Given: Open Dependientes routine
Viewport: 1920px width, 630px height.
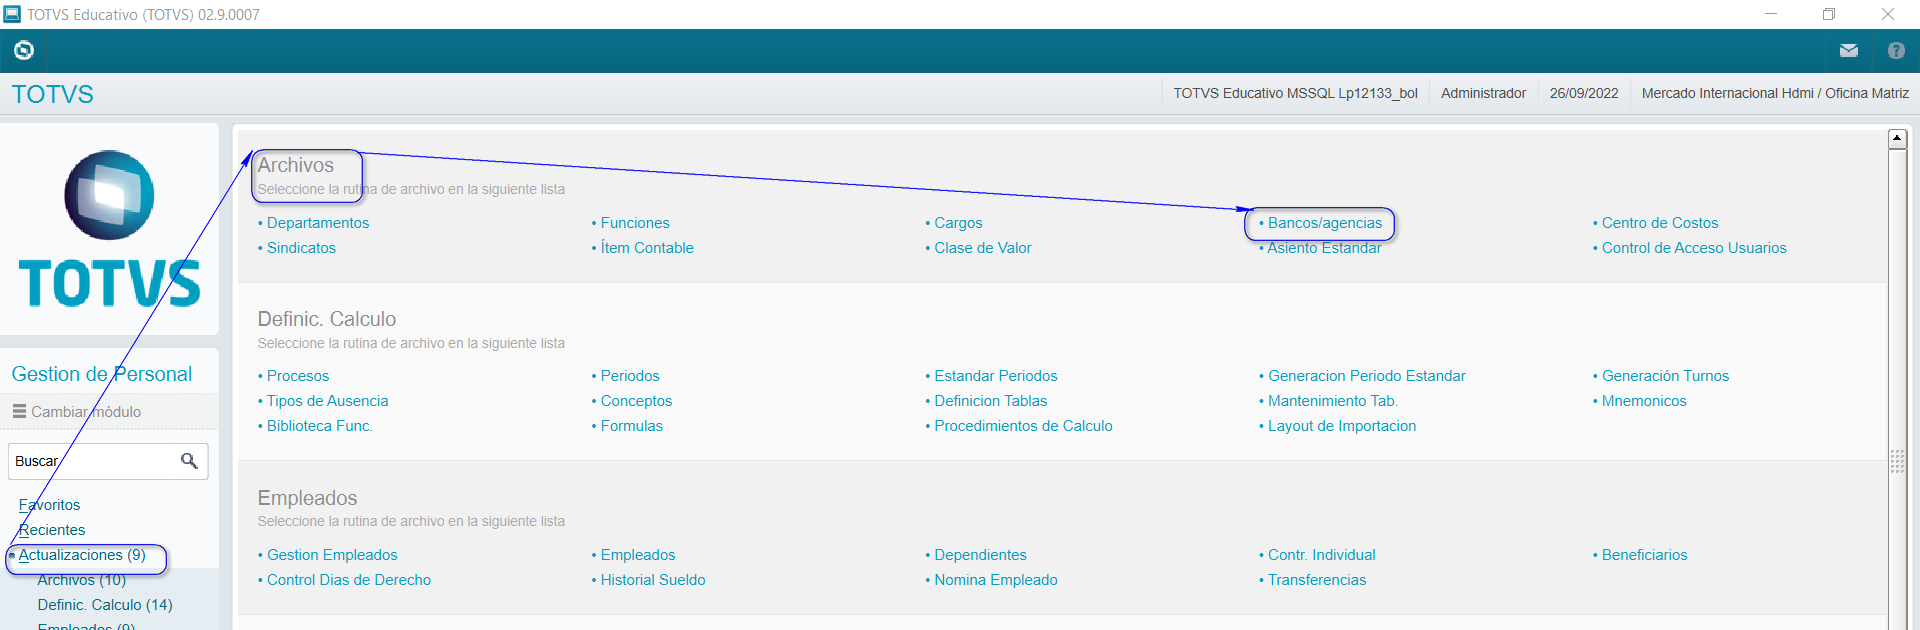Looking at the screenshot, I should 980,555.
